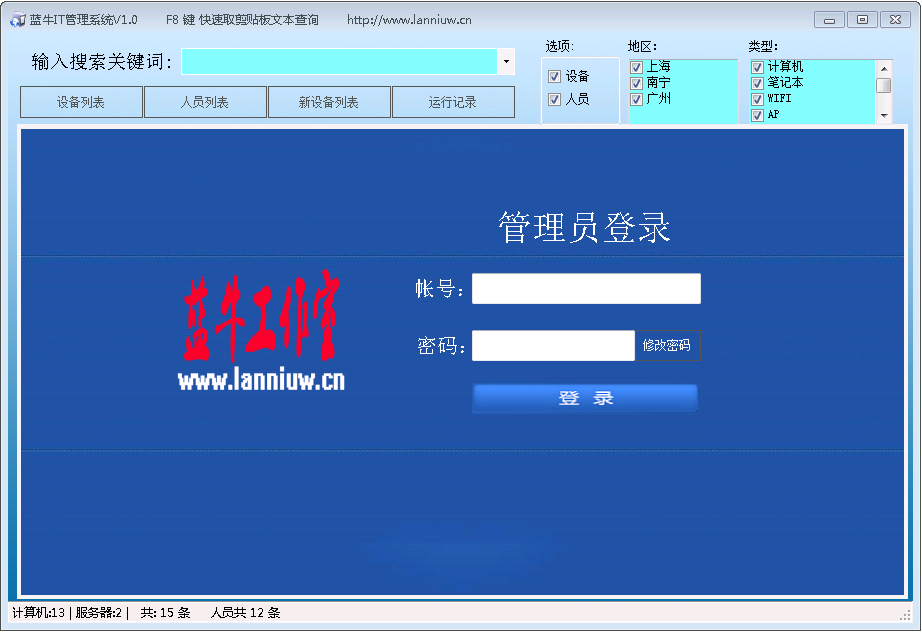This screenshot has height=632, width=922.
Task: Click the http://www.lanniuw.cn title text
Action: click(x=409, y=20)
